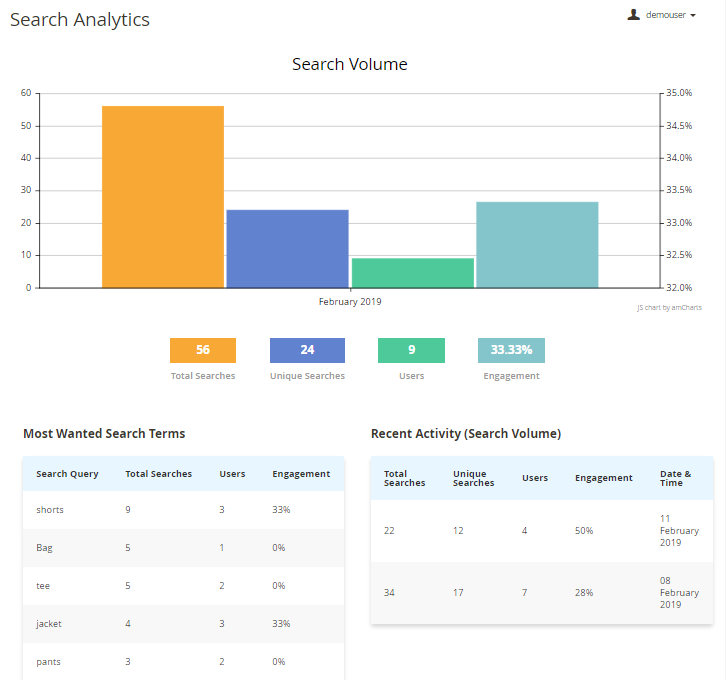Sort by the Search Query column header
The width and height of the screenshot is (727, 680).
click(x=67, y=474)
